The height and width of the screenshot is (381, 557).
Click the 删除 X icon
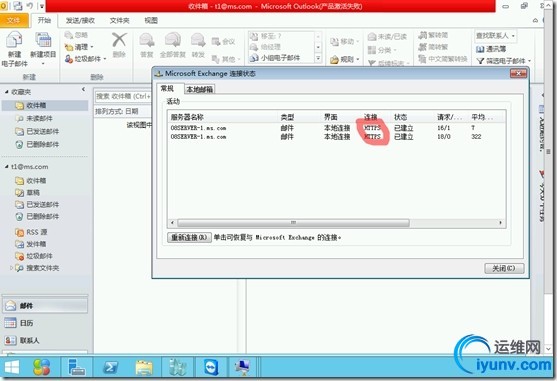click(119, 40)
